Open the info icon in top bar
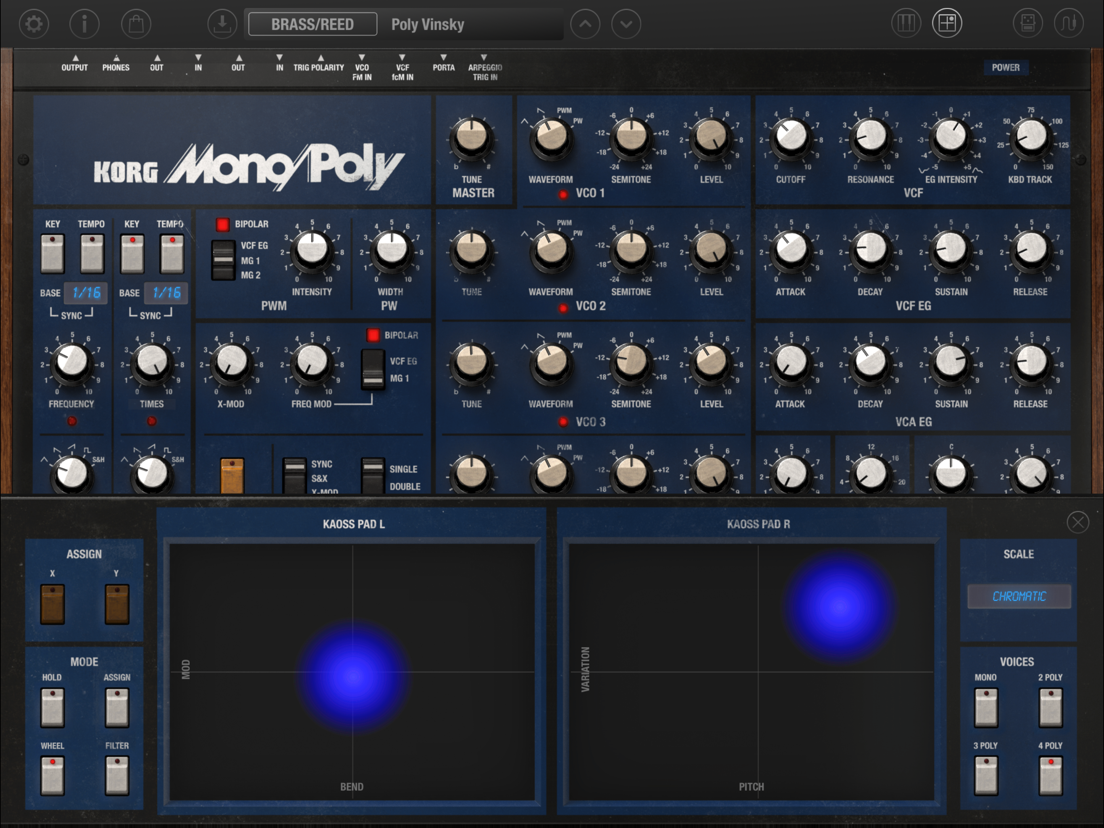Image resolution: width=1104 pixels, height=828 pixels. pyautogui.click(x=84, y=24)
